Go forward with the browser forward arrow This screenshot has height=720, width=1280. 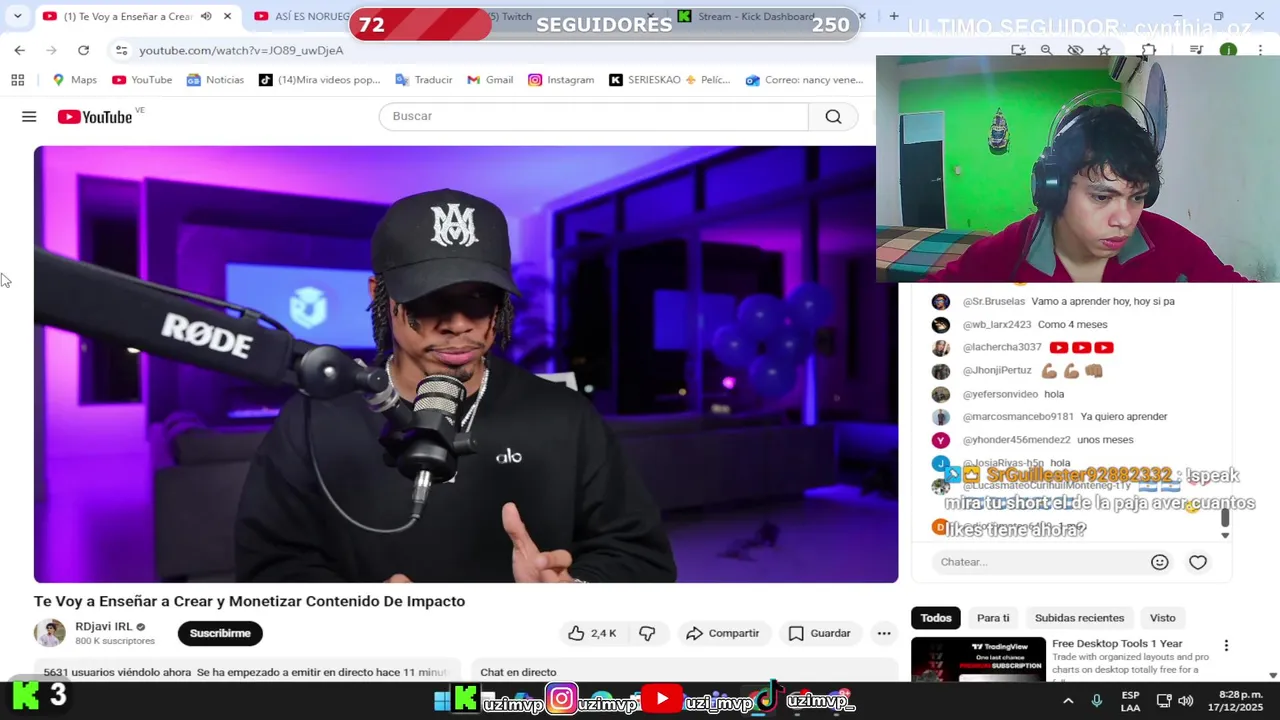(51, 50)
